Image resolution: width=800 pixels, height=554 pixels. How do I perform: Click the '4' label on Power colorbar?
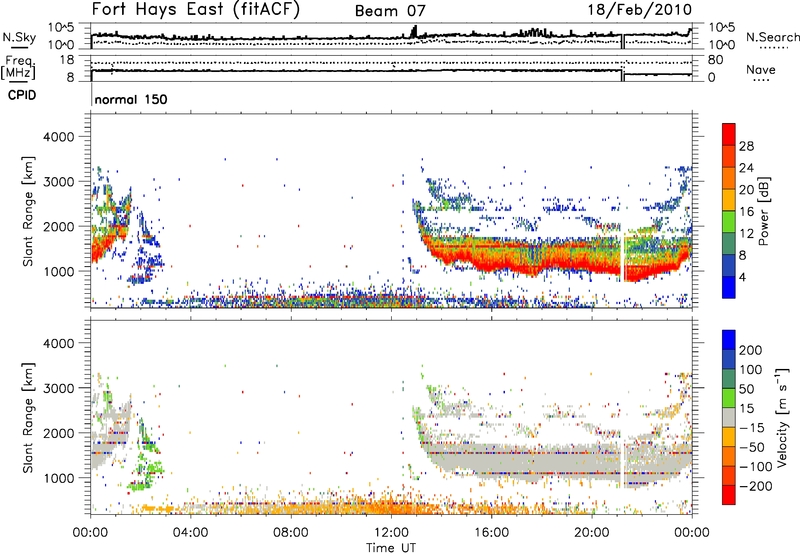[742, 277]
